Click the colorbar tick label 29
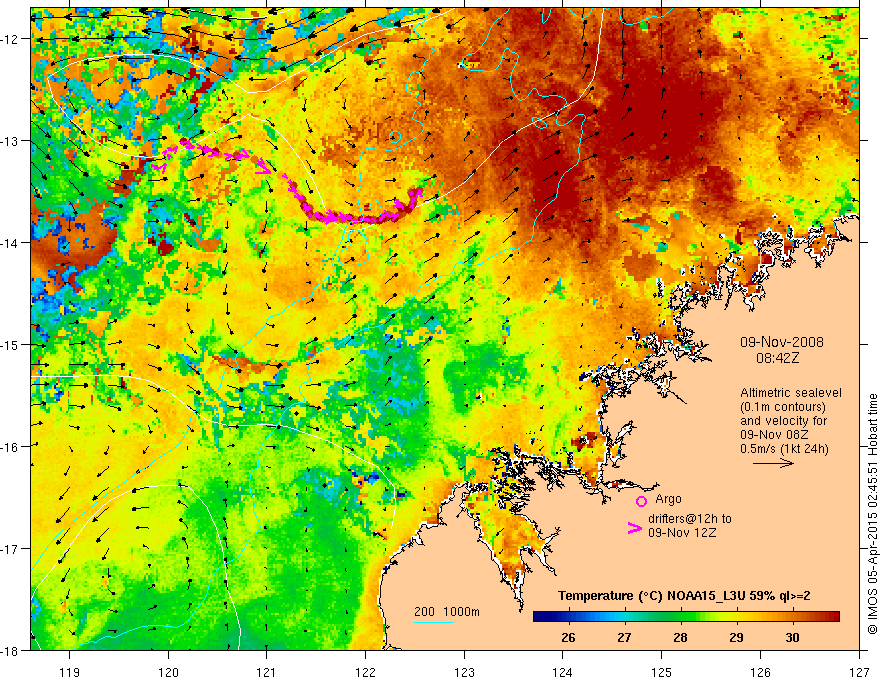This screenshot has width=880, height=680. point(736,638)
